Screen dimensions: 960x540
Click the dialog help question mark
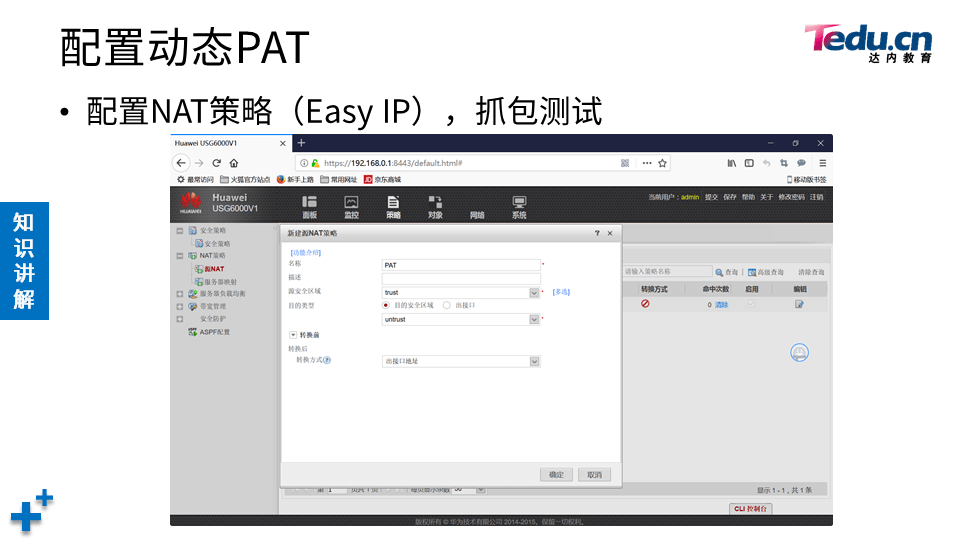(x=597, y=233)
